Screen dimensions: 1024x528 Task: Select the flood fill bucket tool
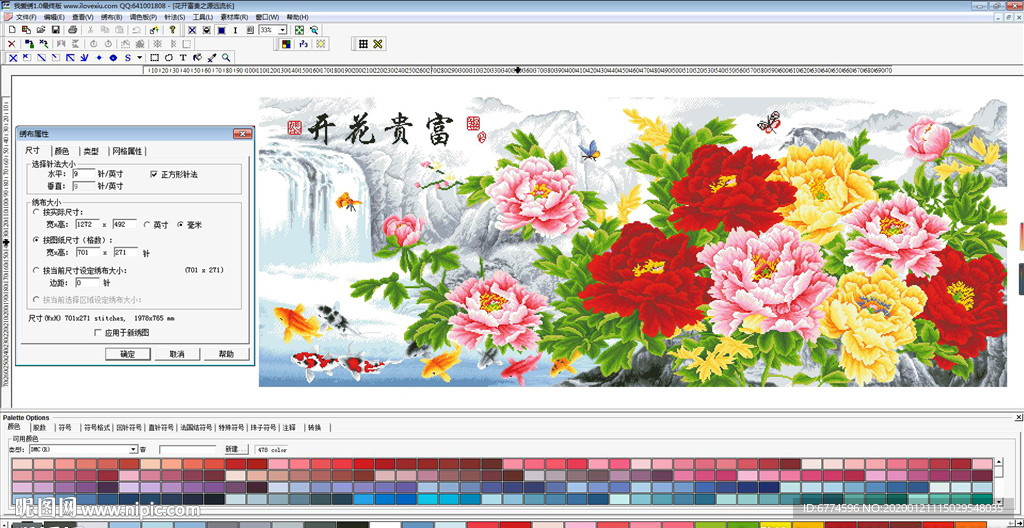click(x=197, y=58)
